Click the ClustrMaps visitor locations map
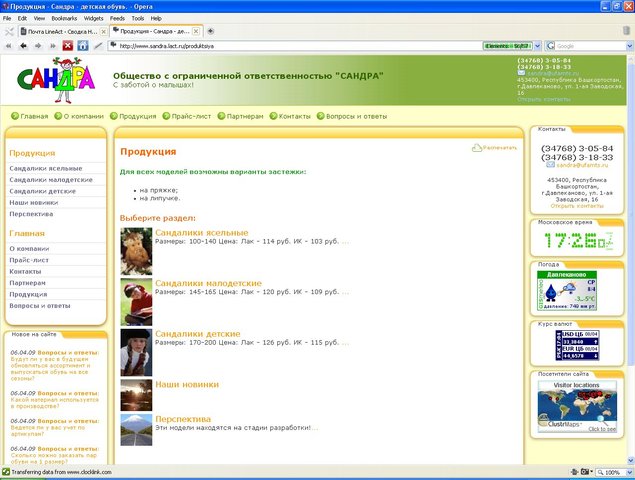 (x=577, y=404)
